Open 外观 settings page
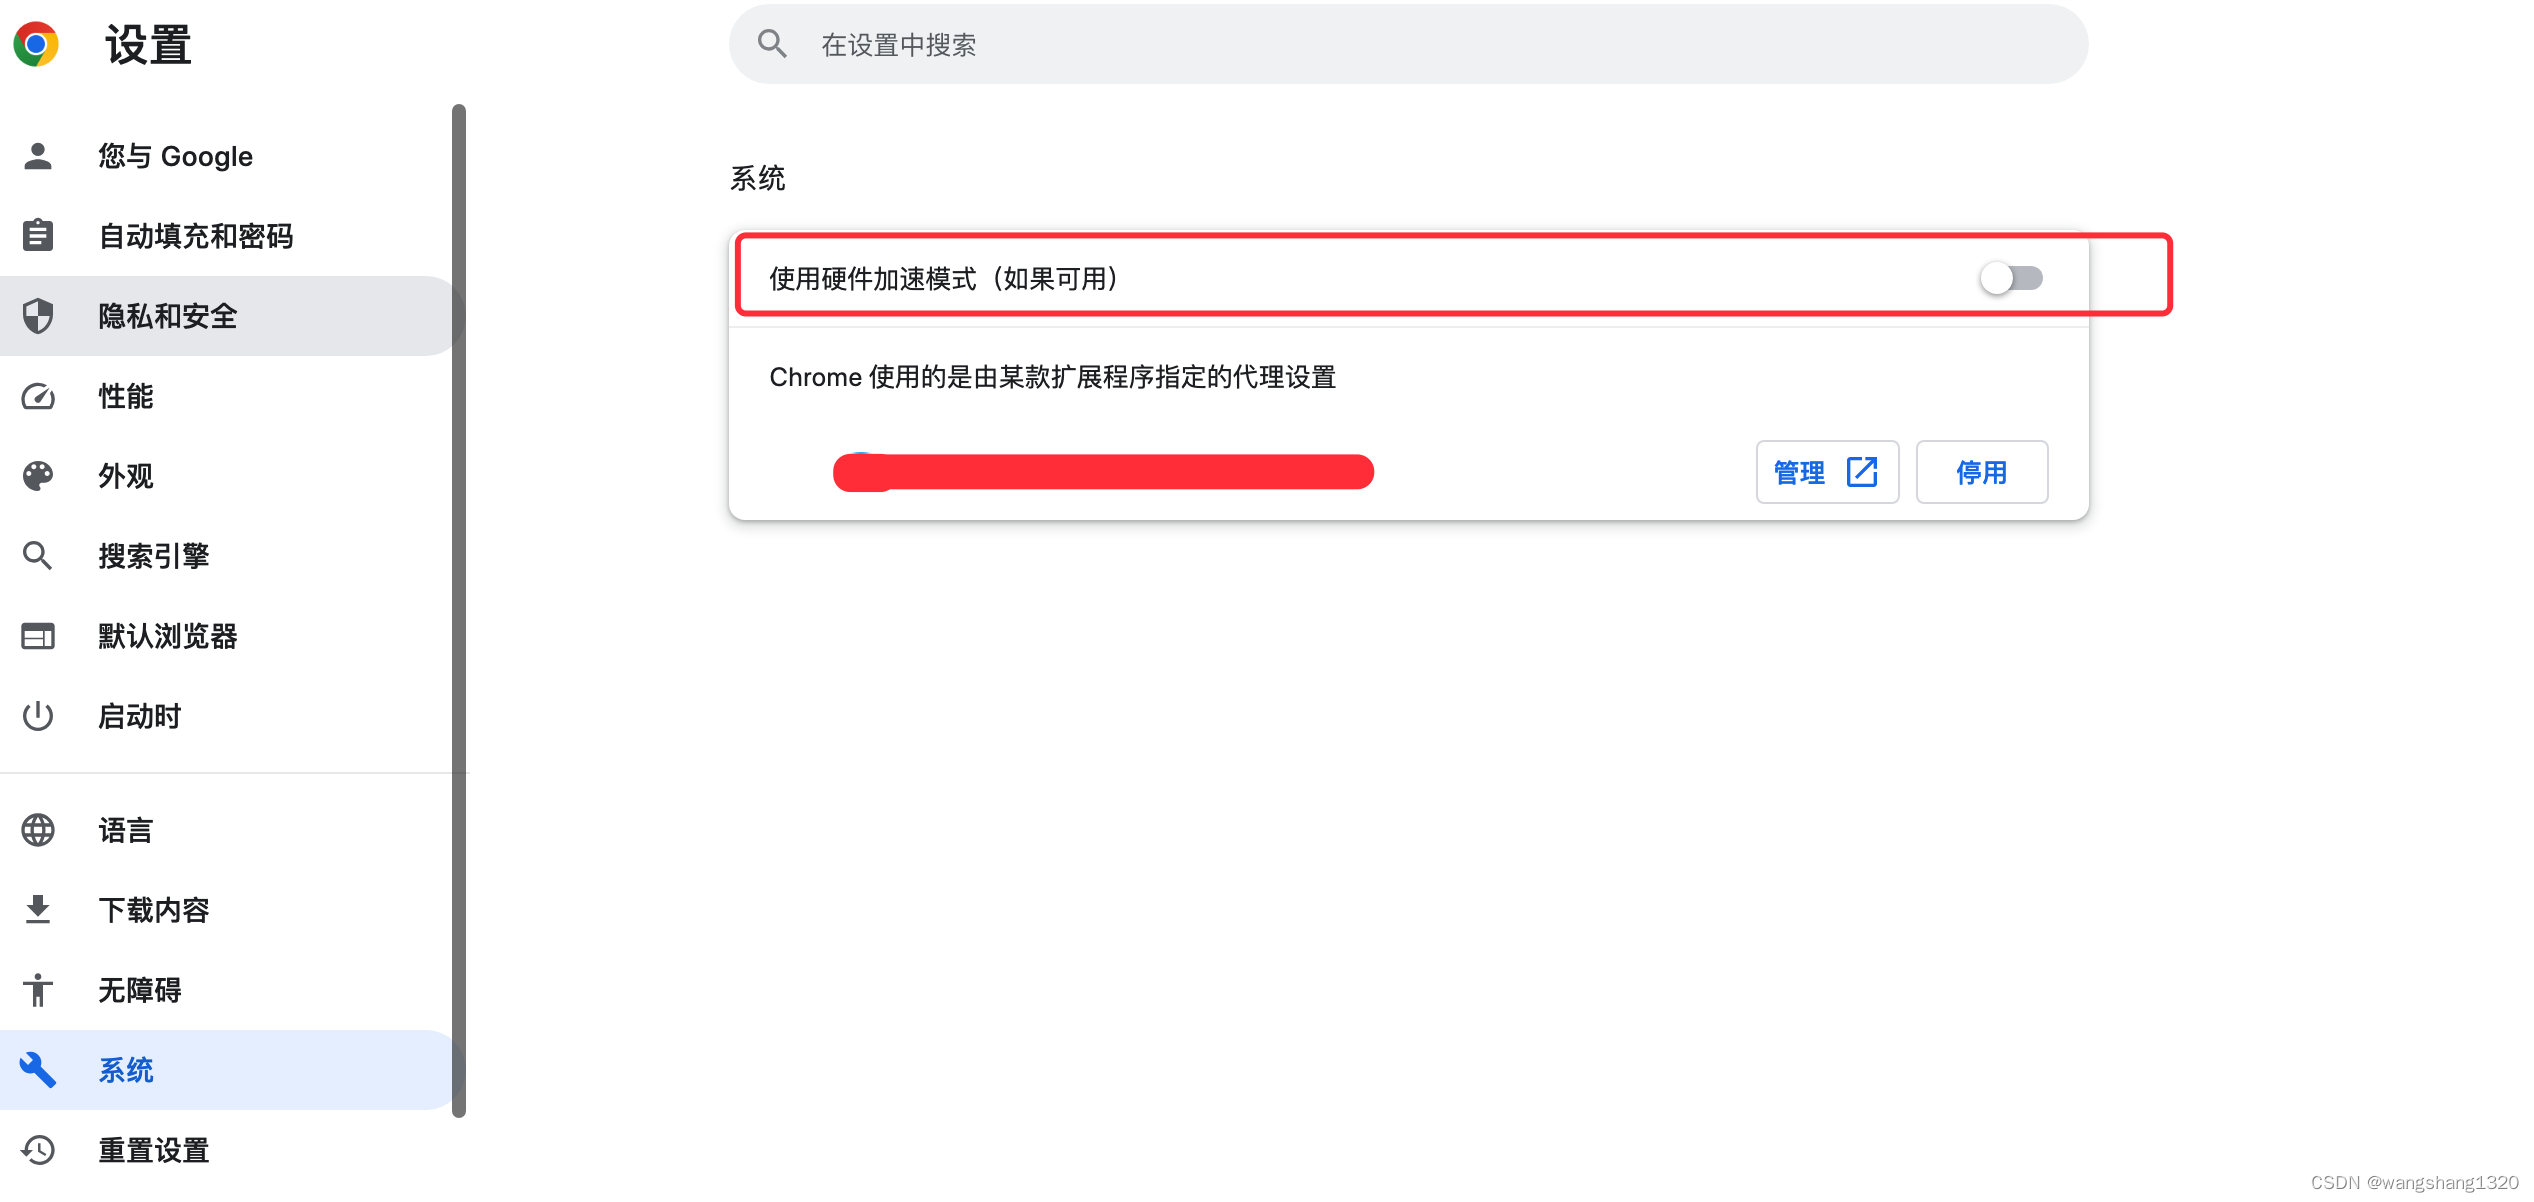This screenshot has height=1202, width=2534. tap(228, 476)
